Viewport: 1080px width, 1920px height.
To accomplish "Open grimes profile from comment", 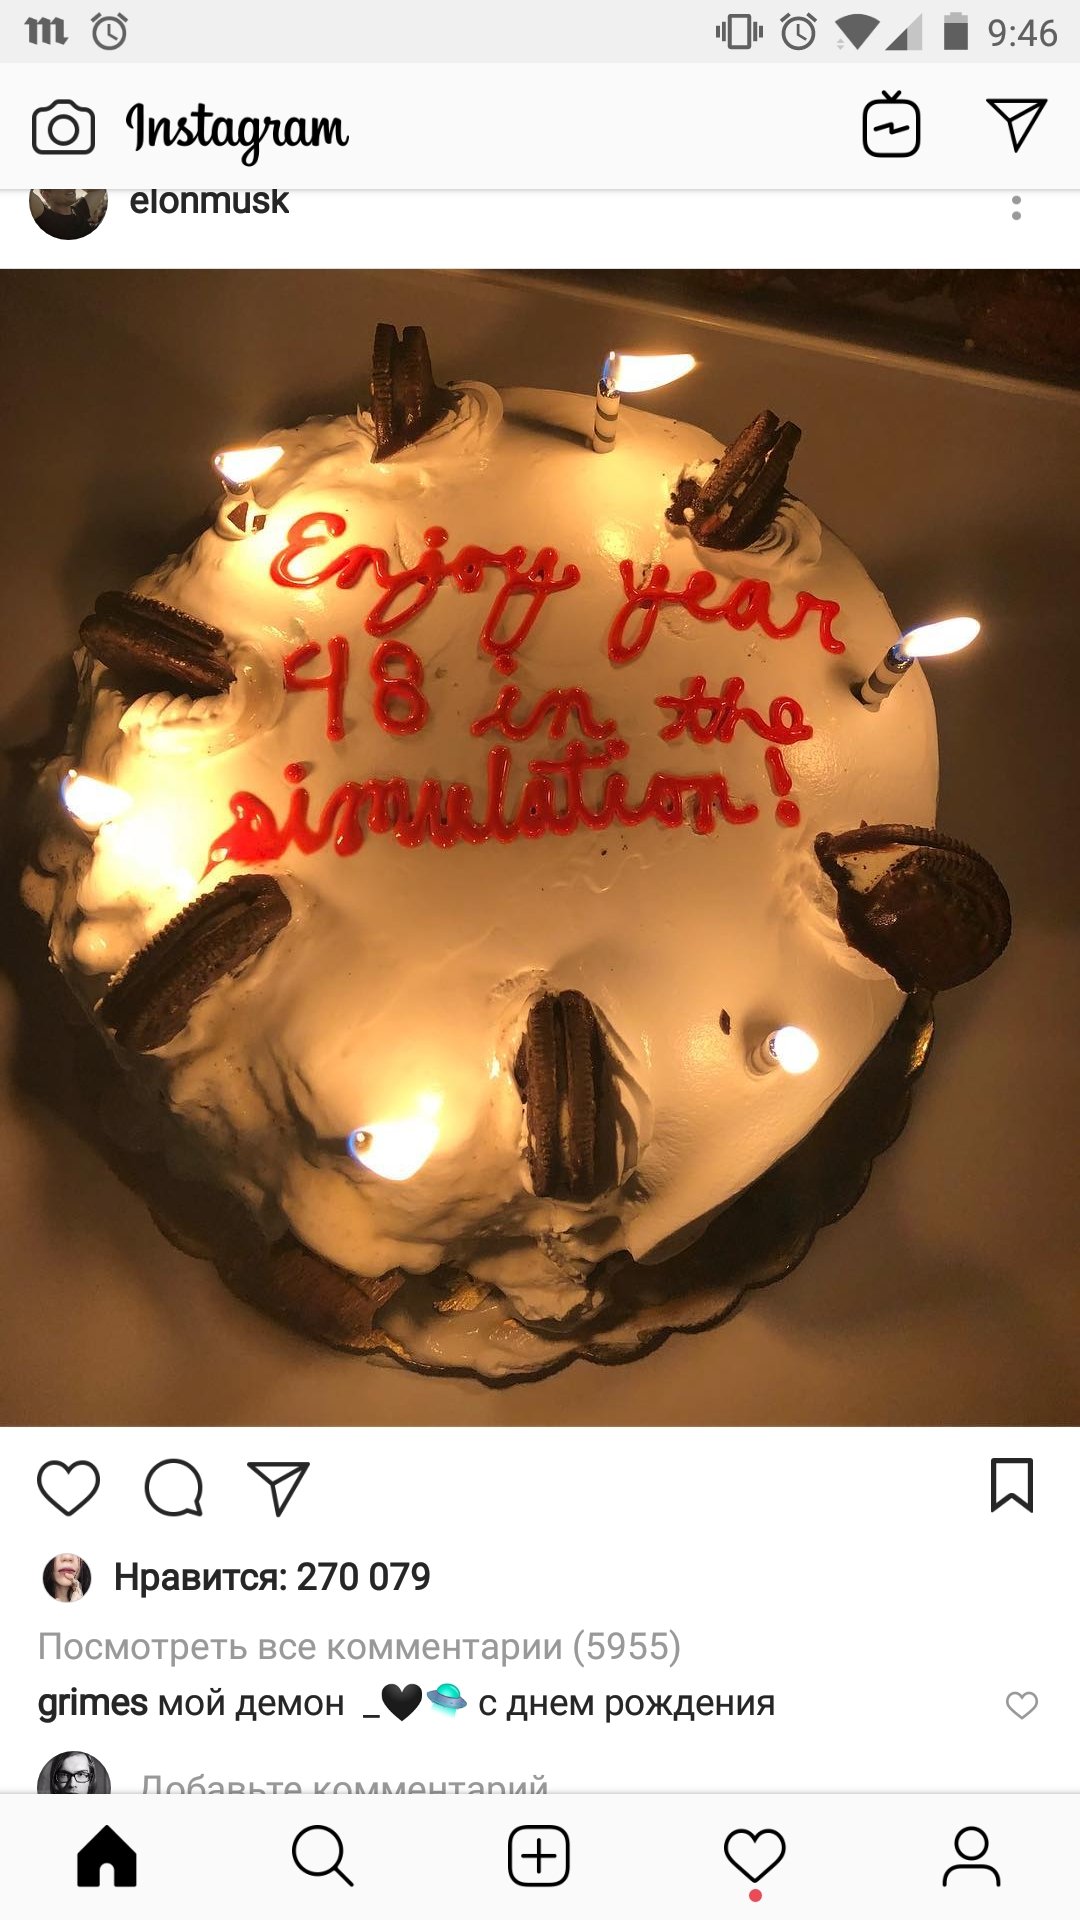I will coord(93,1703).
